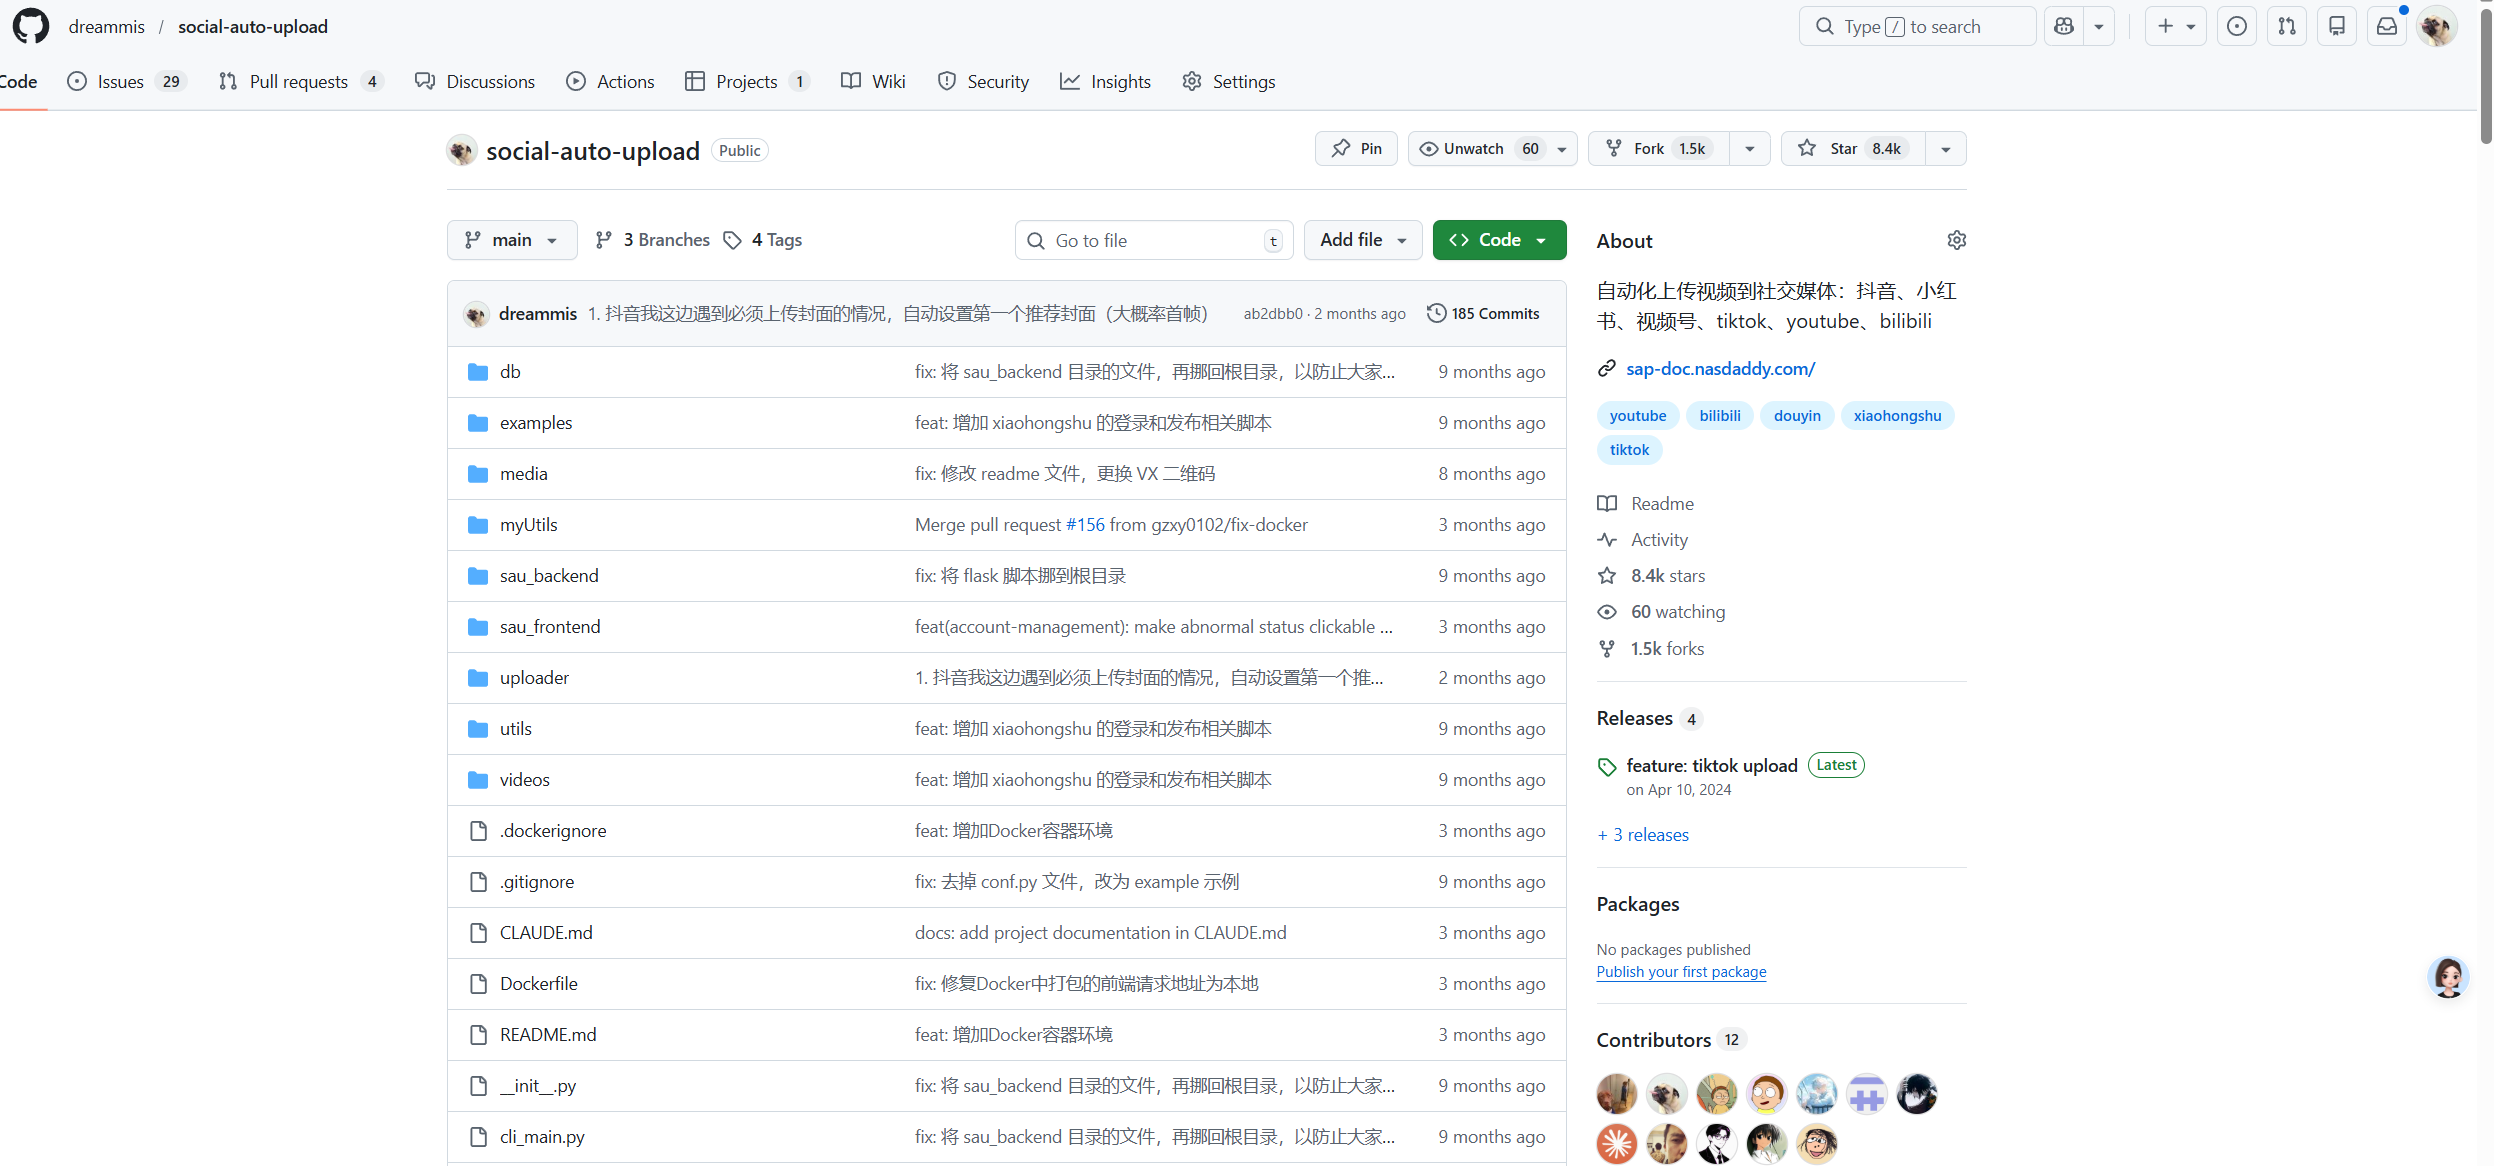Click the repositories icon in header
The image size is (2494, 1166).
pos(2337,27)
